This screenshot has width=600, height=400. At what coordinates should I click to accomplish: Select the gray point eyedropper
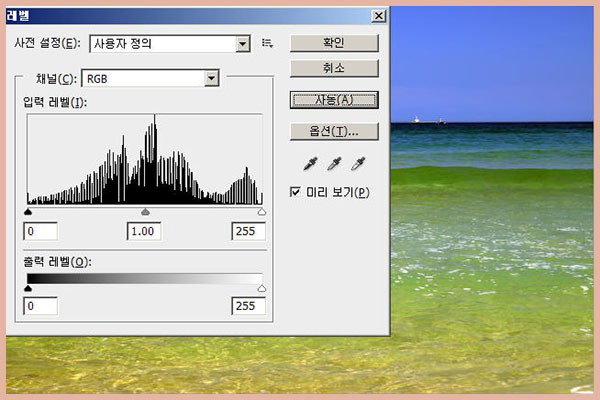click(x=334, y=163)
